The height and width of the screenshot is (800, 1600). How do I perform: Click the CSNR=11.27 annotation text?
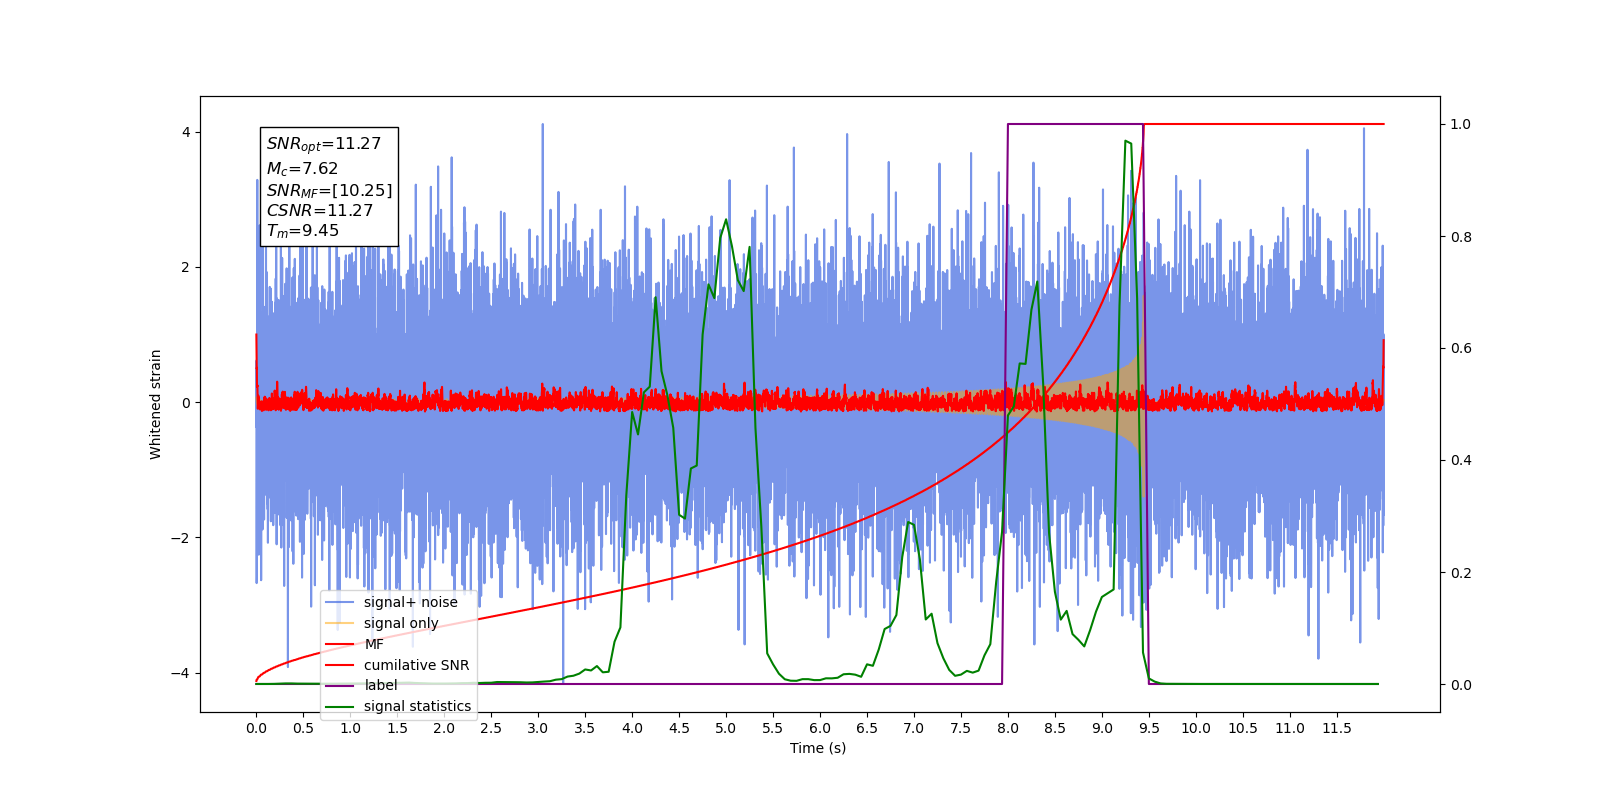pos(320,210)
